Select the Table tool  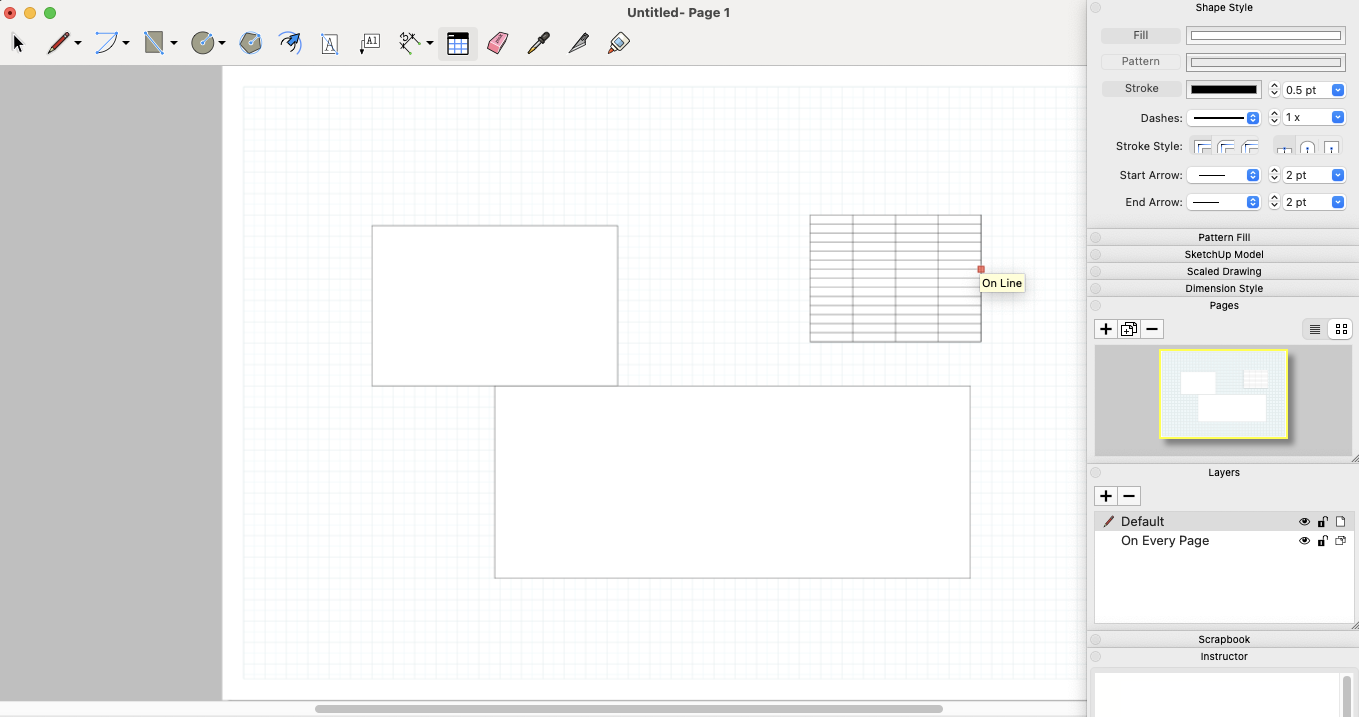click(x=458, y=43)
